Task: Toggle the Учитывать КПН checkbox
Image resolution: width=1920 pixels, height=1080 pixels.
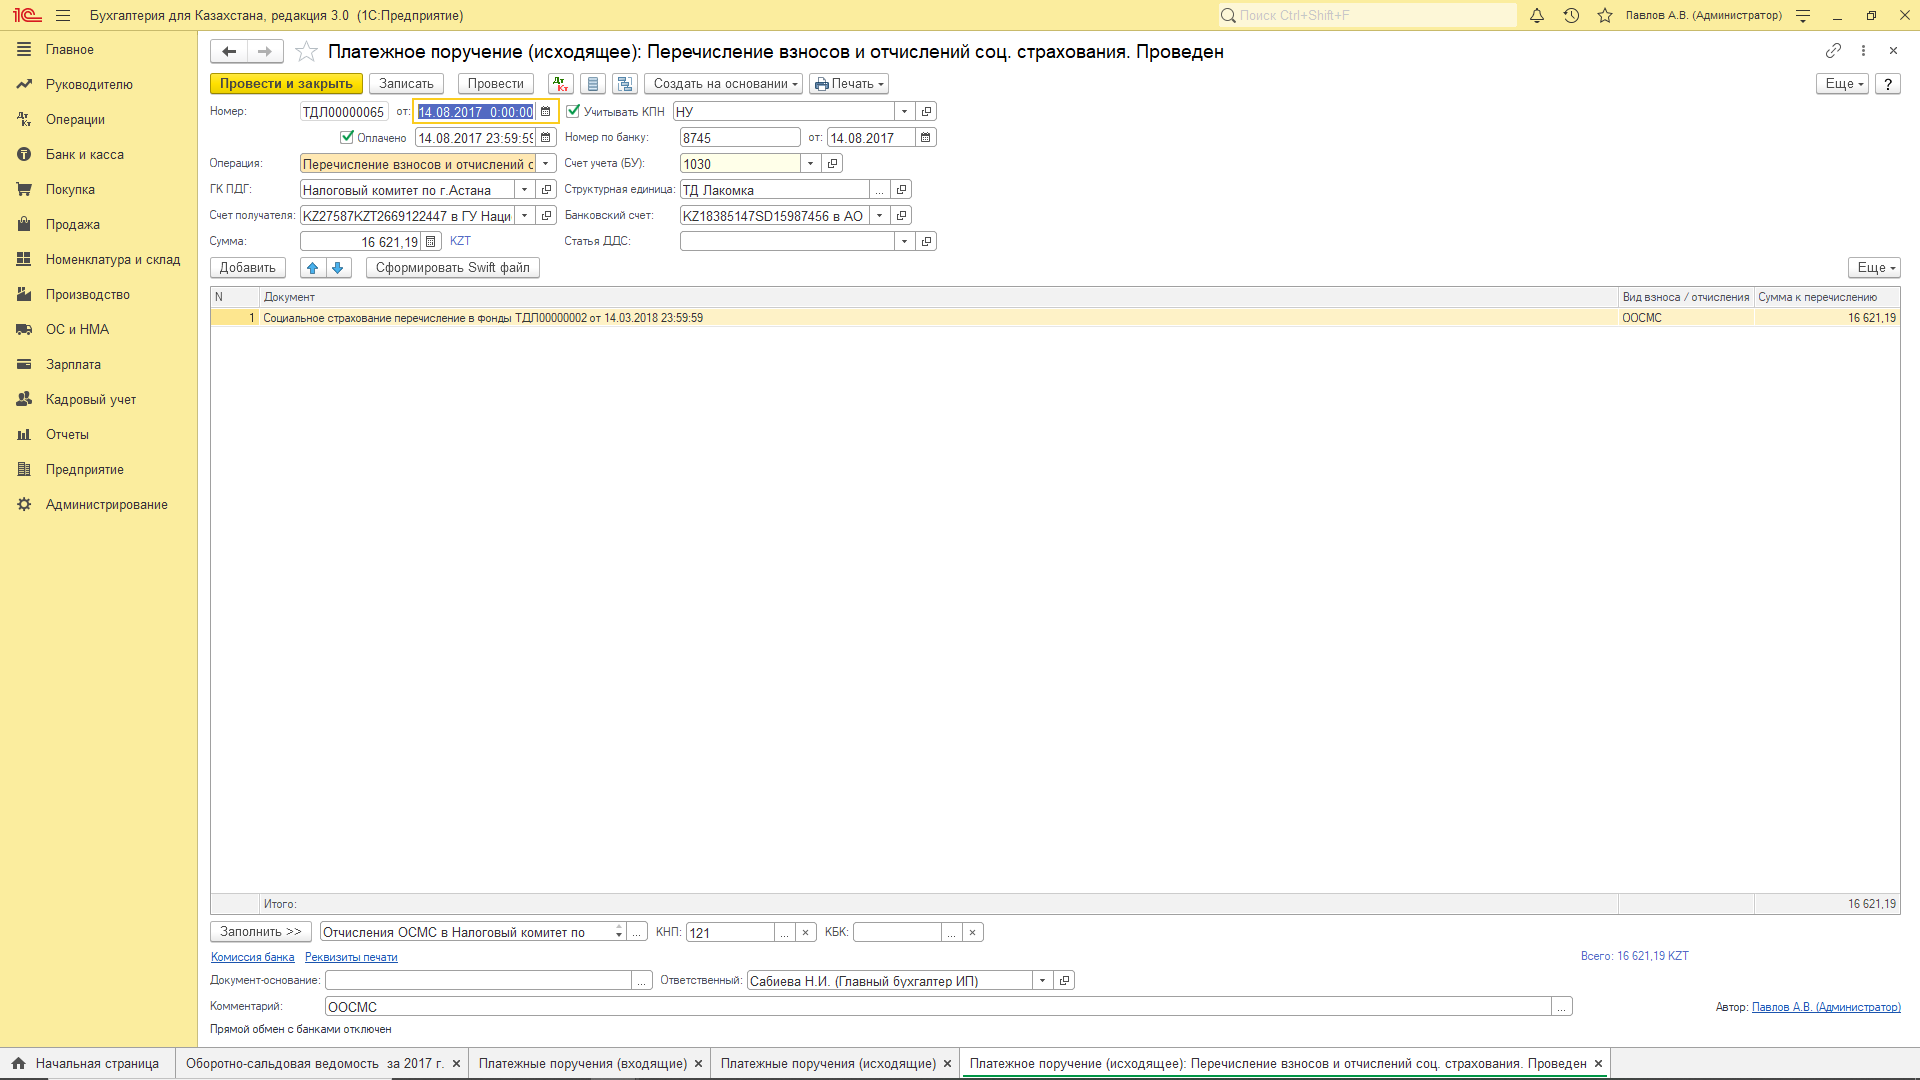Action: coord(574,112)
